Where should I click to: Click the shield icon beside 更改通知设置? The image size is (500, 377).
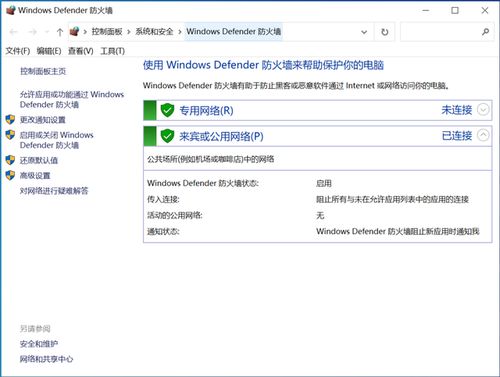click(10, 120)
